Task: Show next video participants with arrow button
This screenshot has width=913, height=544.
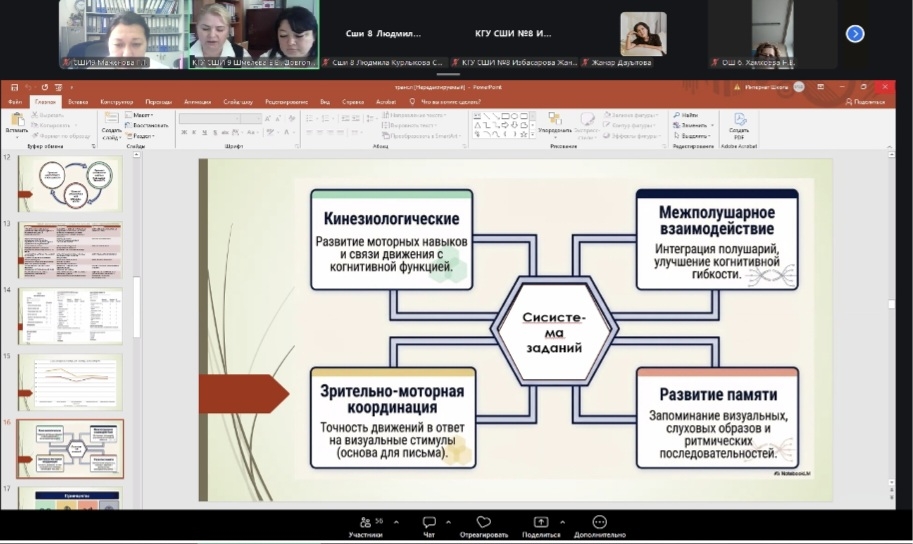Action: click(855, 33)
